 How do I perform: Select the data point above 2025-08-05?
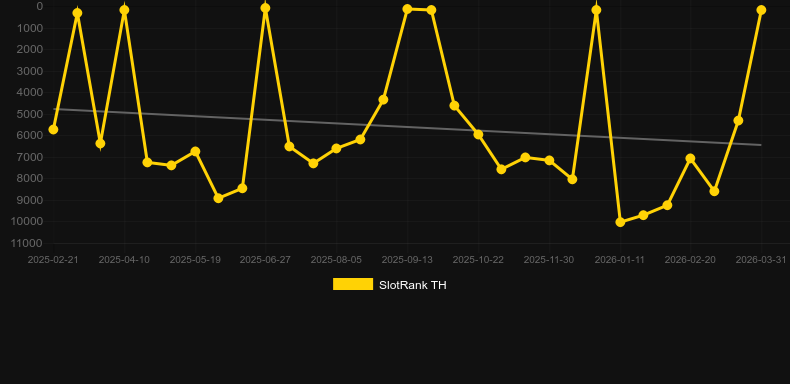point(336,148)
